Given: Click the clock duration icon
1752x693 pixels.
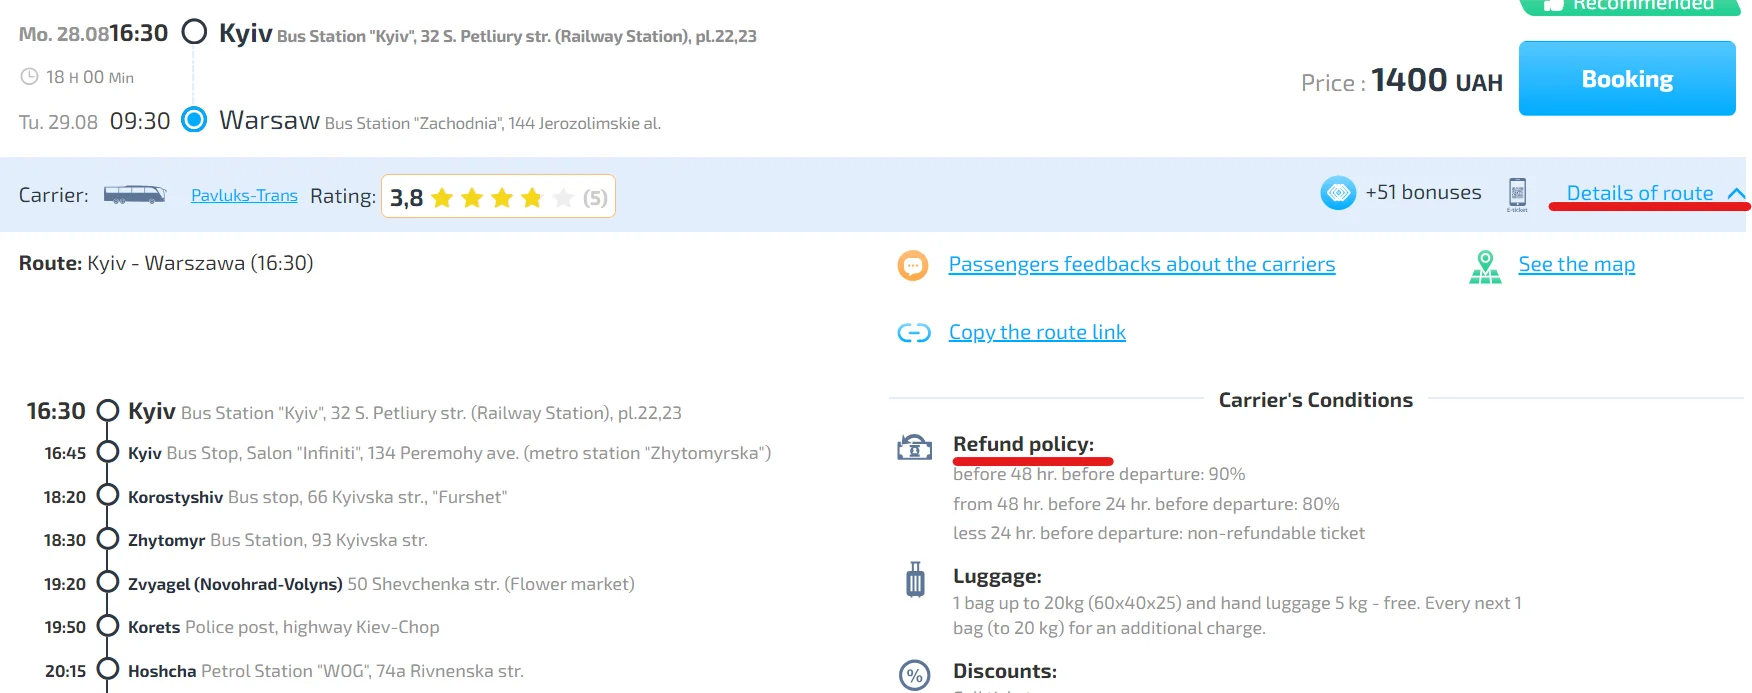Looking at the screenshot, I should (x=30, y=77).
